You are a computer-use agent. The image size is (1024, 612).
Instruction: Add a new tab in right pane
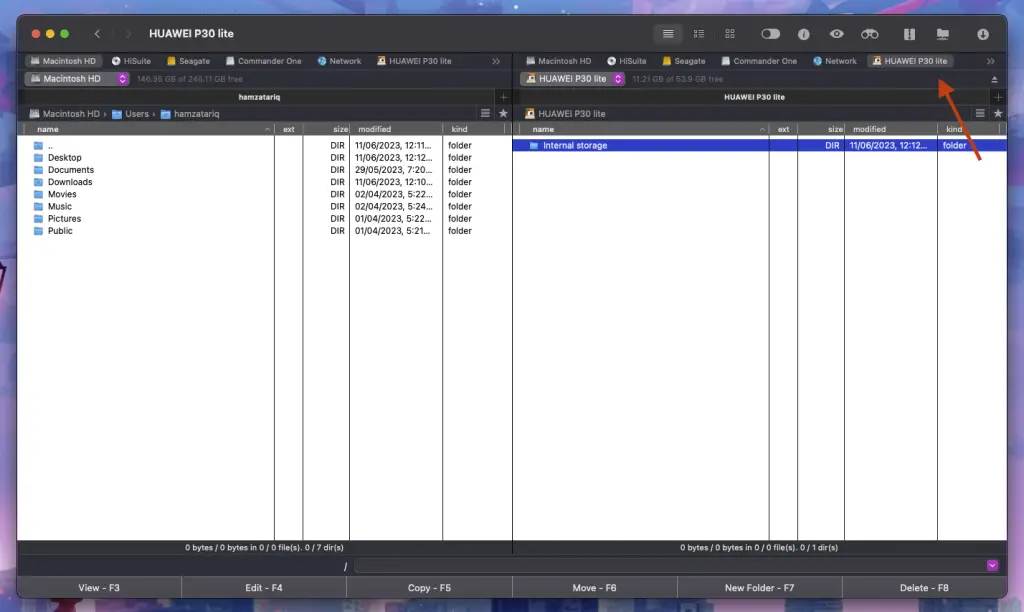pos(998,97)
